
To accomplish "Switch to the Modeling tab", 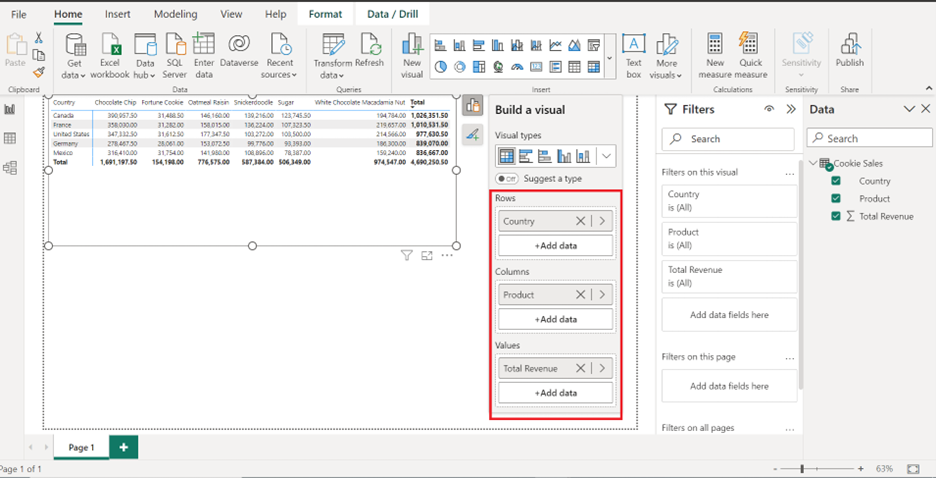I will (176, 14).
